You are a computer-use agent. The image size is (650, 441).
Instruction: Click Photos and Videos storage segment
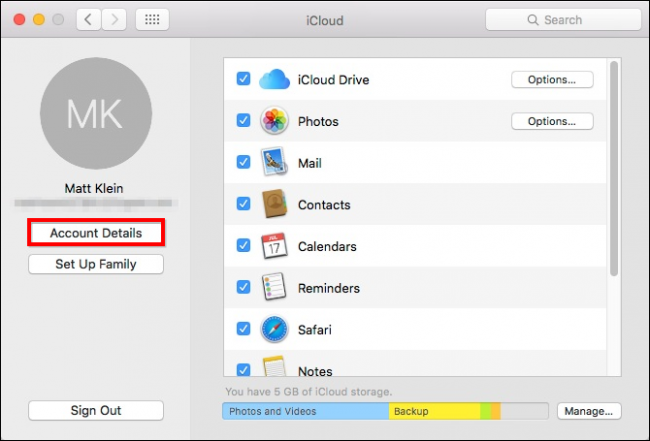[x=306, y=411]
